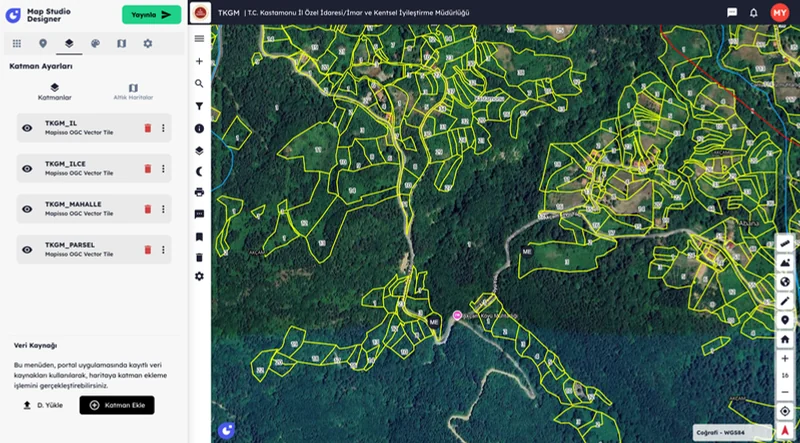Click the zoom level 16 indicator

(785, 376)
